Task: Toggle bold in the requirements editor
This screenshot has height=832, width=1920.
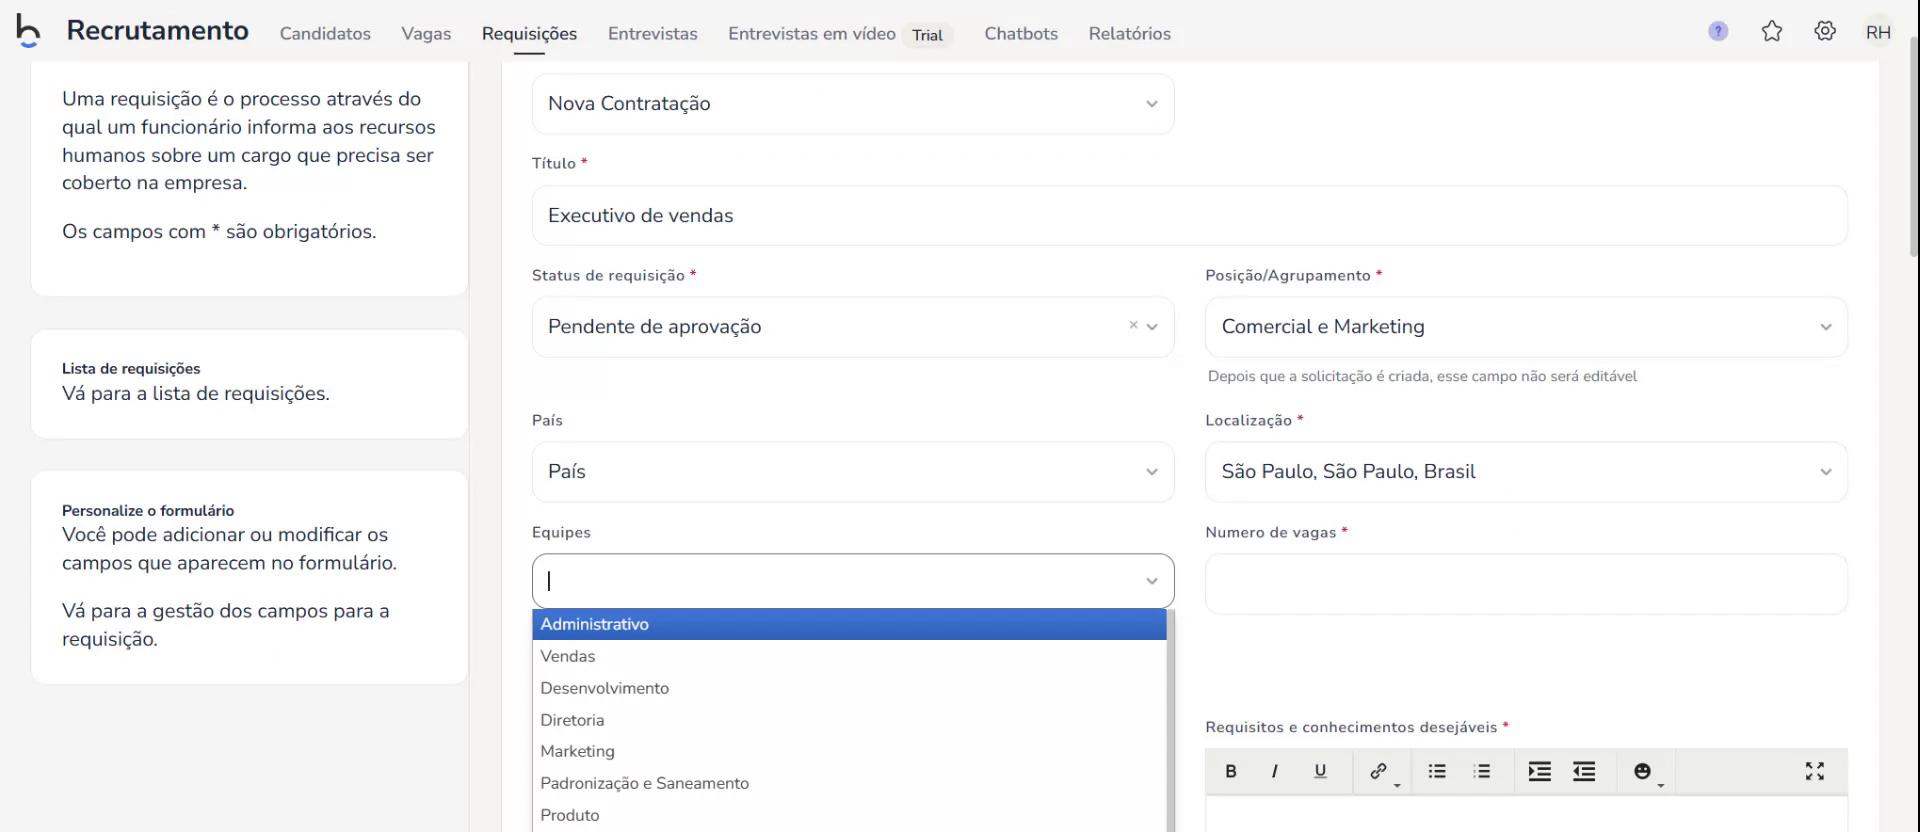Action: pos(1231,771)
